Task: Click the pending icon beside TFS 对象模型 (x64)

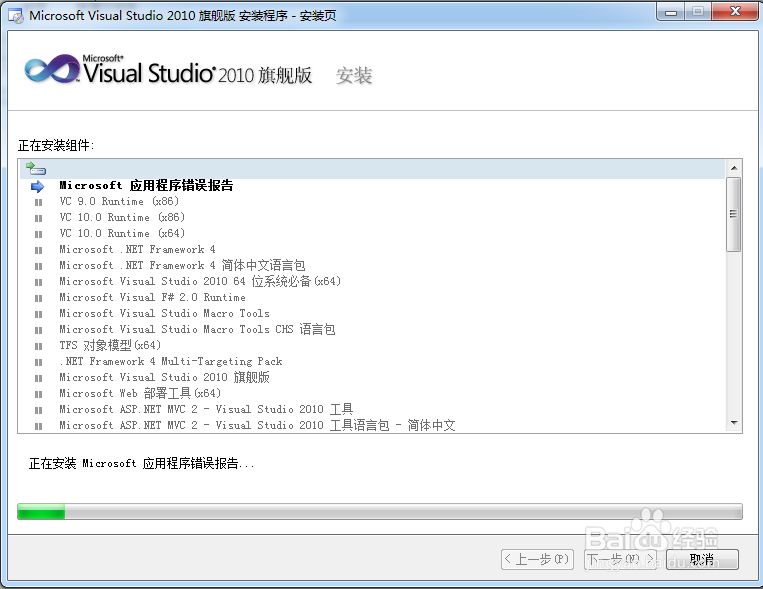Action: pyautogui.click(x=38, y=346)
